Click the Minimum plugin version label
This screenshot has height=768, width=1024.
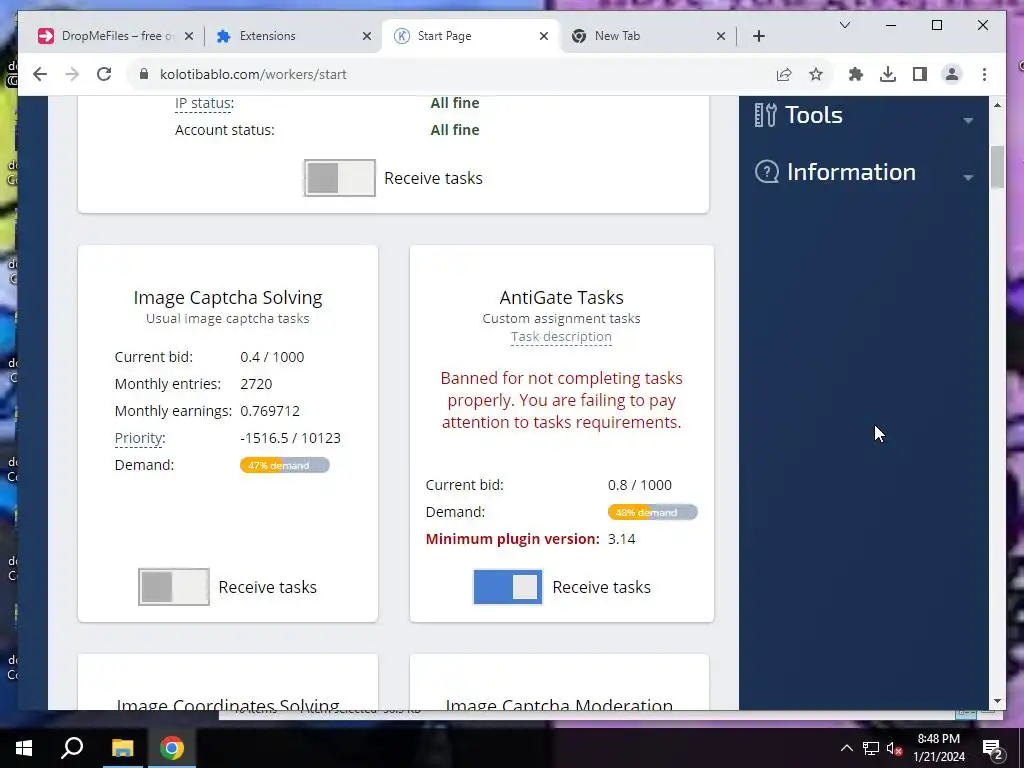point(513,539)
